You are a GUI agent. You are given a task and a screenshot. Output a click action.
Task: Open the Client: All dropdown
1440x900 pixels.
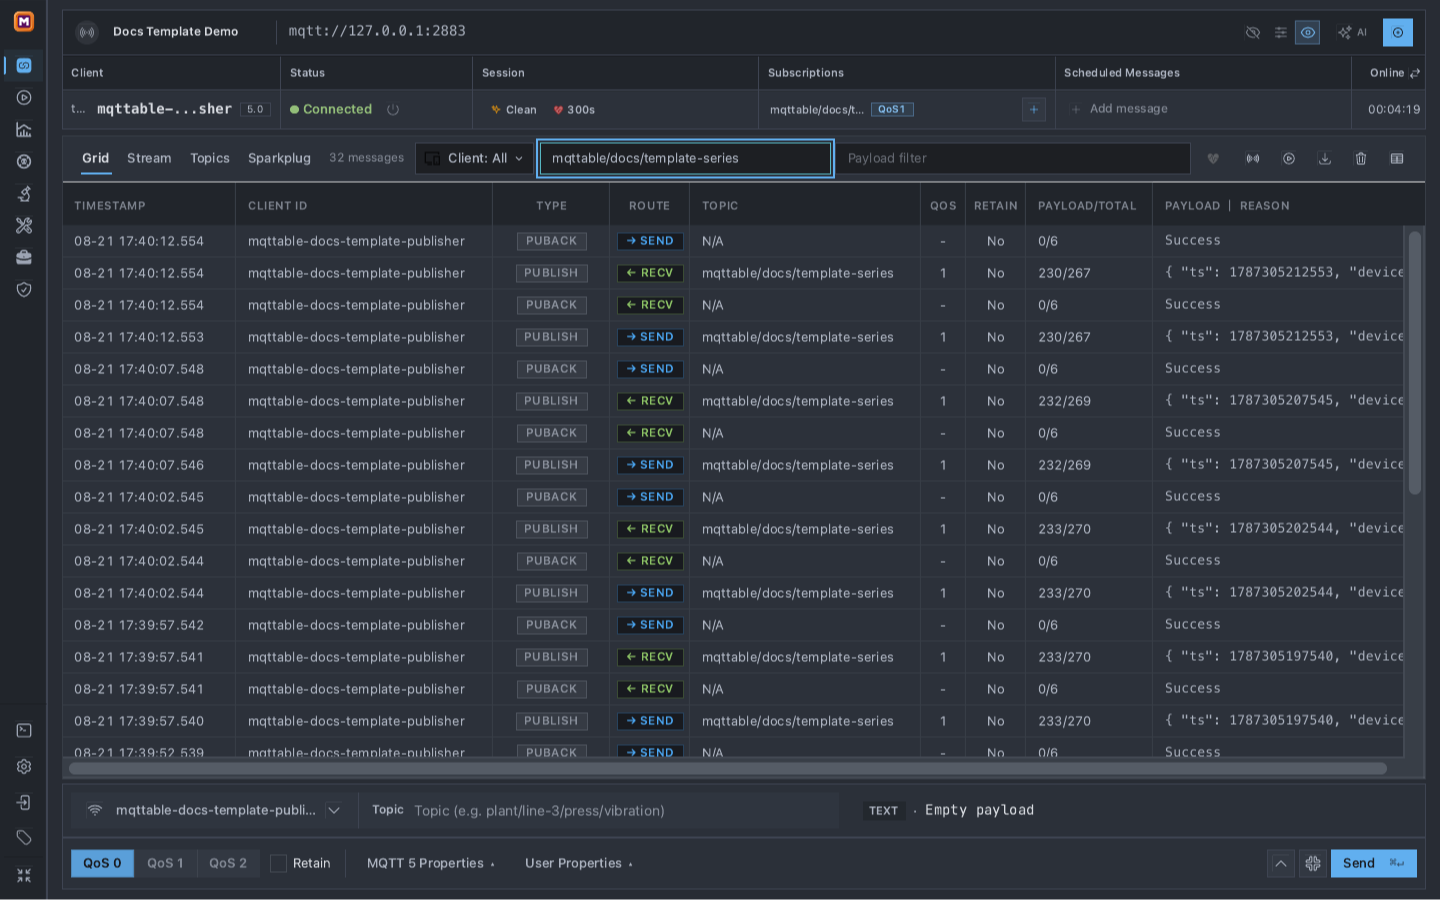click(x=474, y=158)
